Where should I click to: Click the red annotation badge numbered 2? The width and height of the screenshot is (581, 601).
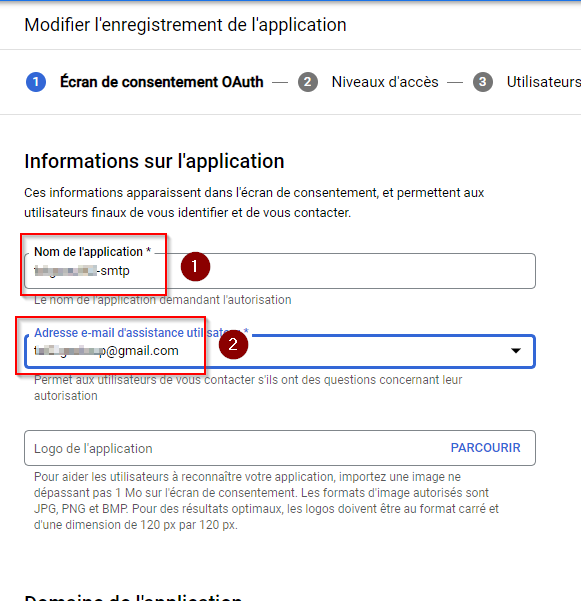[x=233, y=345]
